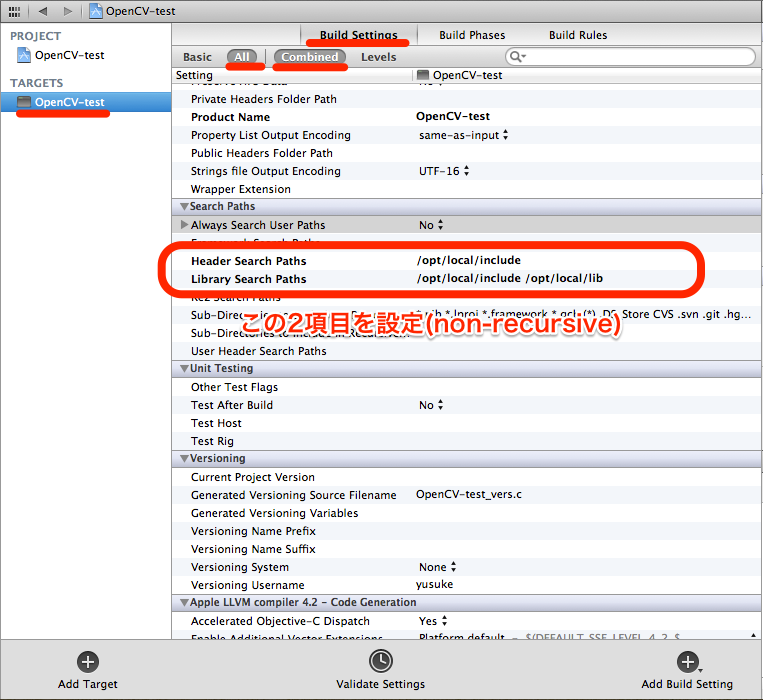Open Accelerated Objective-C Dispatch Yes dropdown
The height and width of the screenshot is (700, 763).
pyautogui.click(x=433, y=621)
